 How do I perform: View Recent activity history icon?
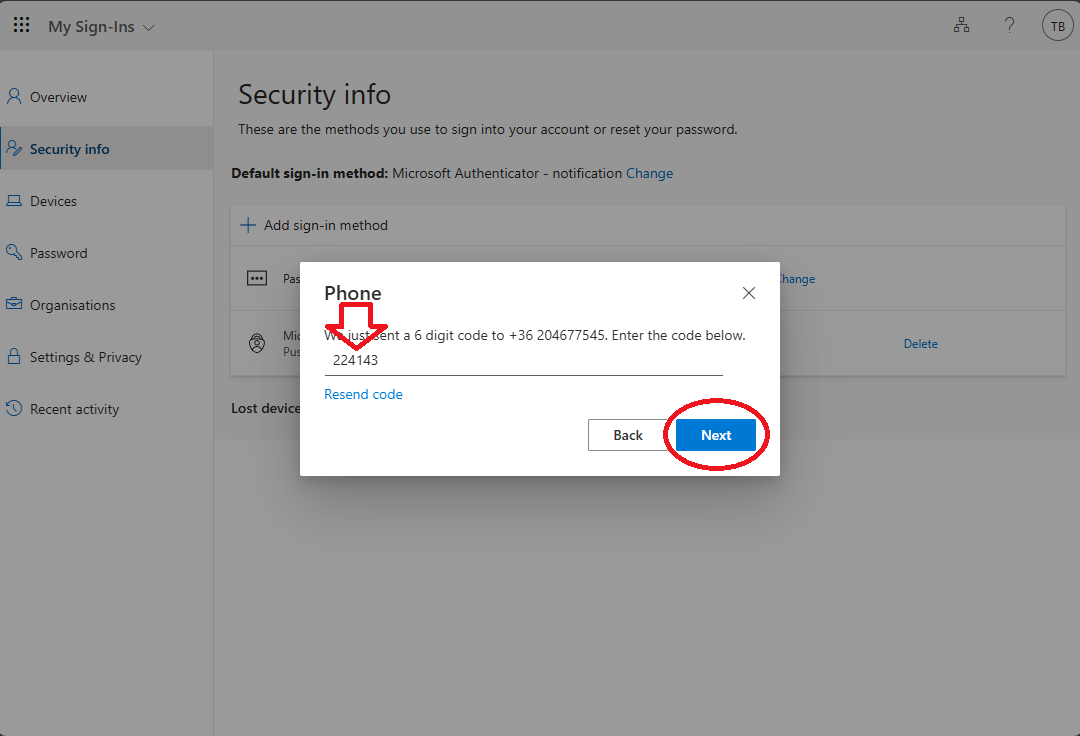(14, 408)
